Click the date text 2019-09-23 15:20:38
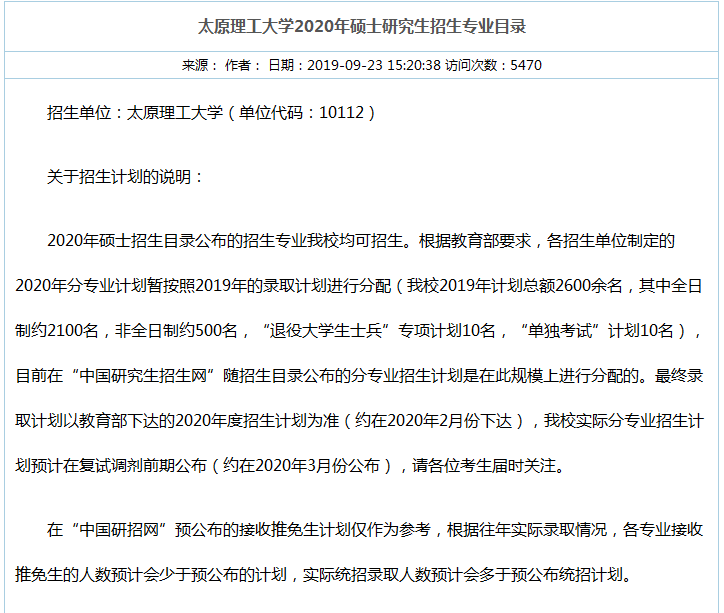The height and width of the screenshot is (613, 724). (374, 65)
